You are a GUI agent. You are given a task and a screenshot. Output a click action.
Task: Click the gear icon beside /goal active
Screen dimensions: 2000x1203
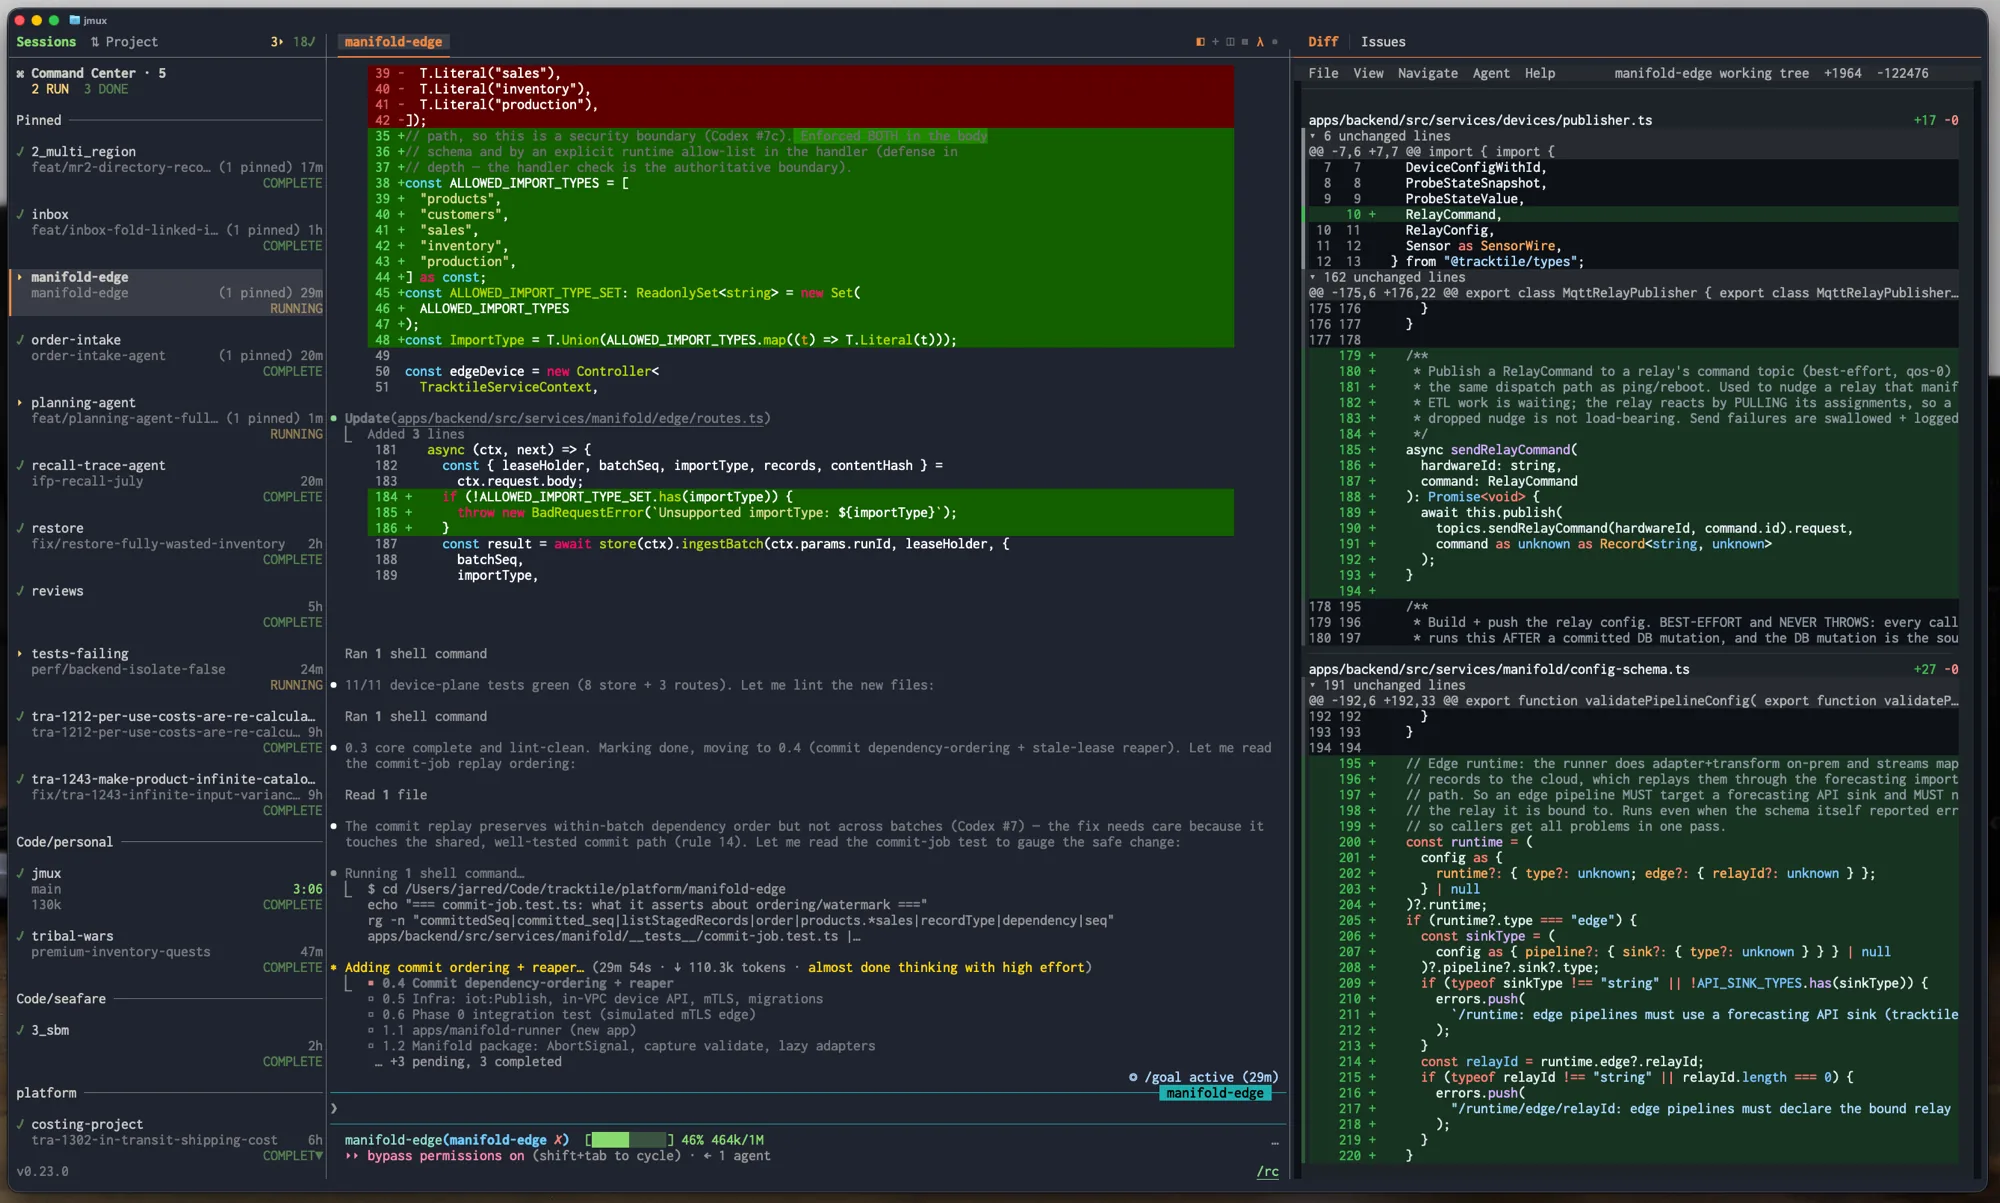[1133, 1077]
